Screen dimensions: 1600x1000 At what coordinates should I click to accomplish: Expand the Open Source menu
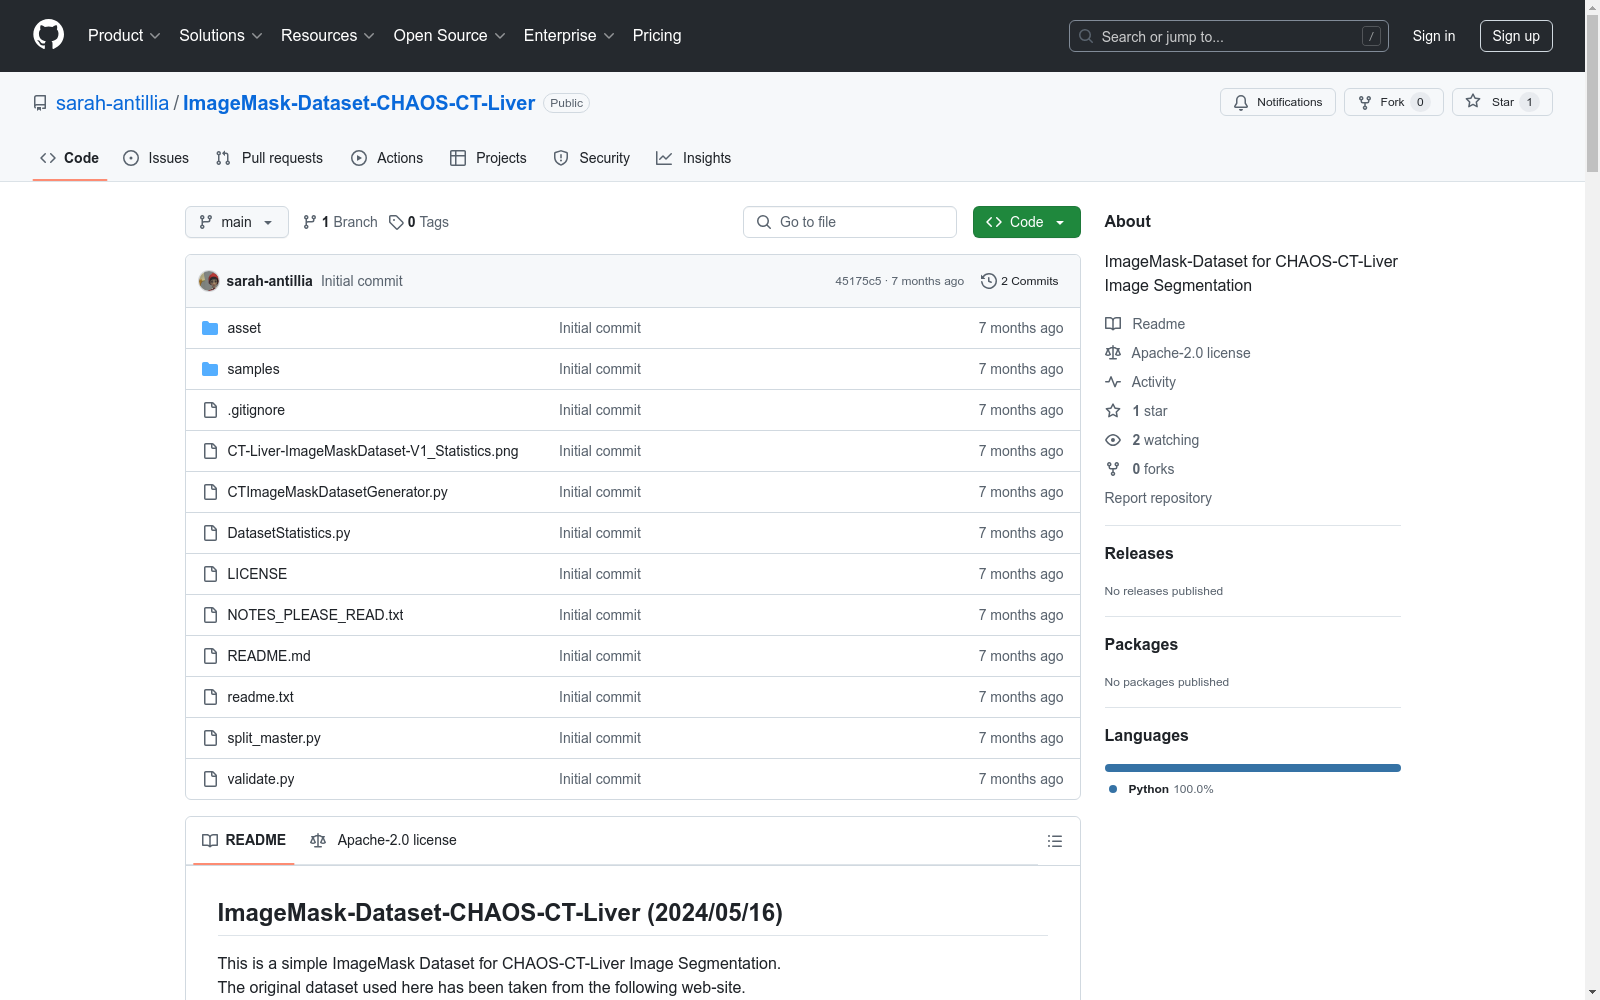450,35
